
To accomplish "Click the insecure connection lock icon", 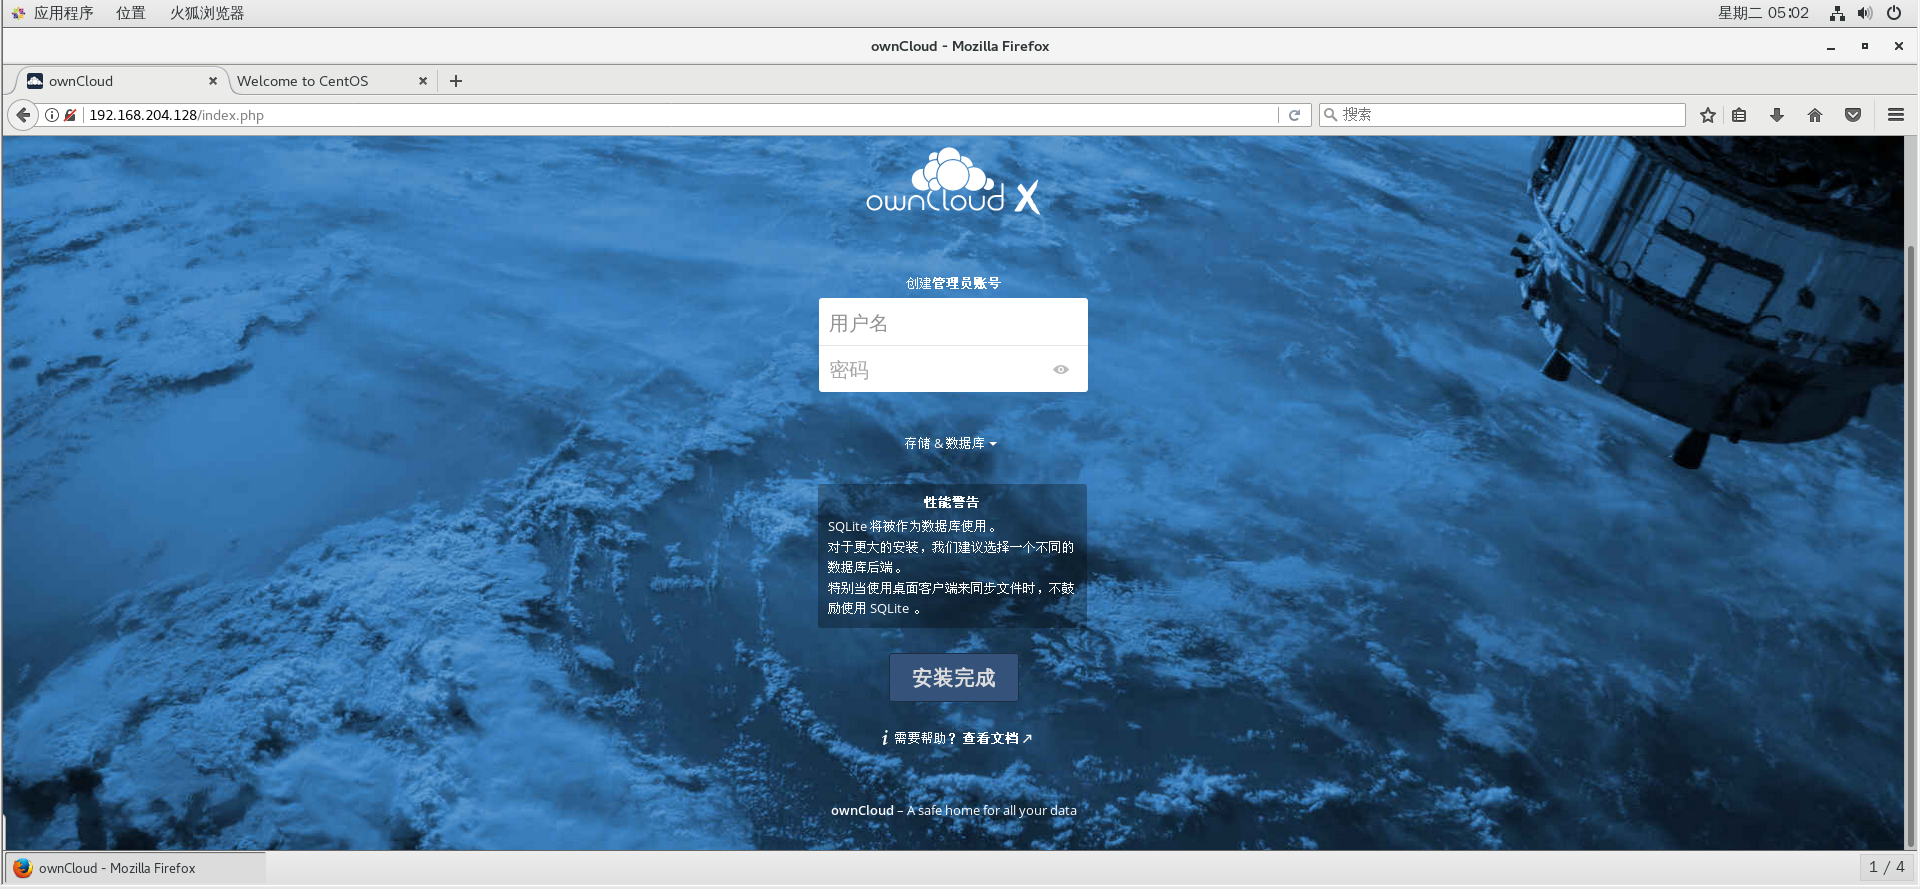I will click(x=70, y=115).
